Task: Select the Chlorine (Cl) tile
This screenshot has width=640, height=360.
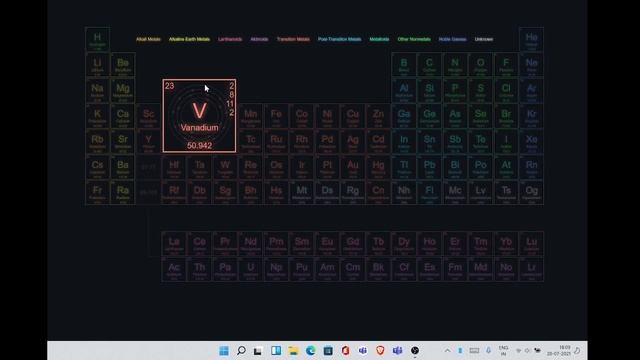Action: point(506,91)
